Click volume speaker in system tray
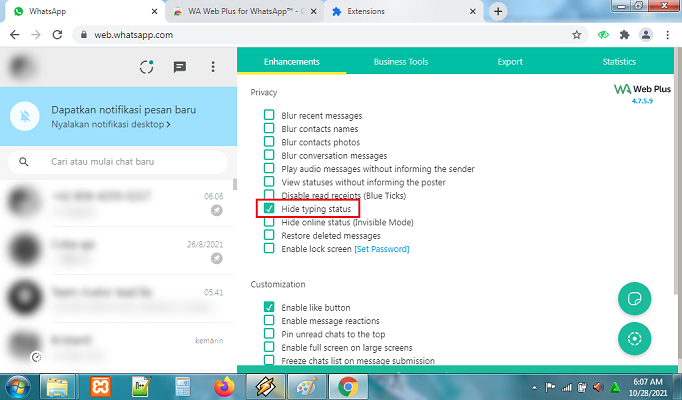This screenshot has height=400, width=682. [598, 387]
